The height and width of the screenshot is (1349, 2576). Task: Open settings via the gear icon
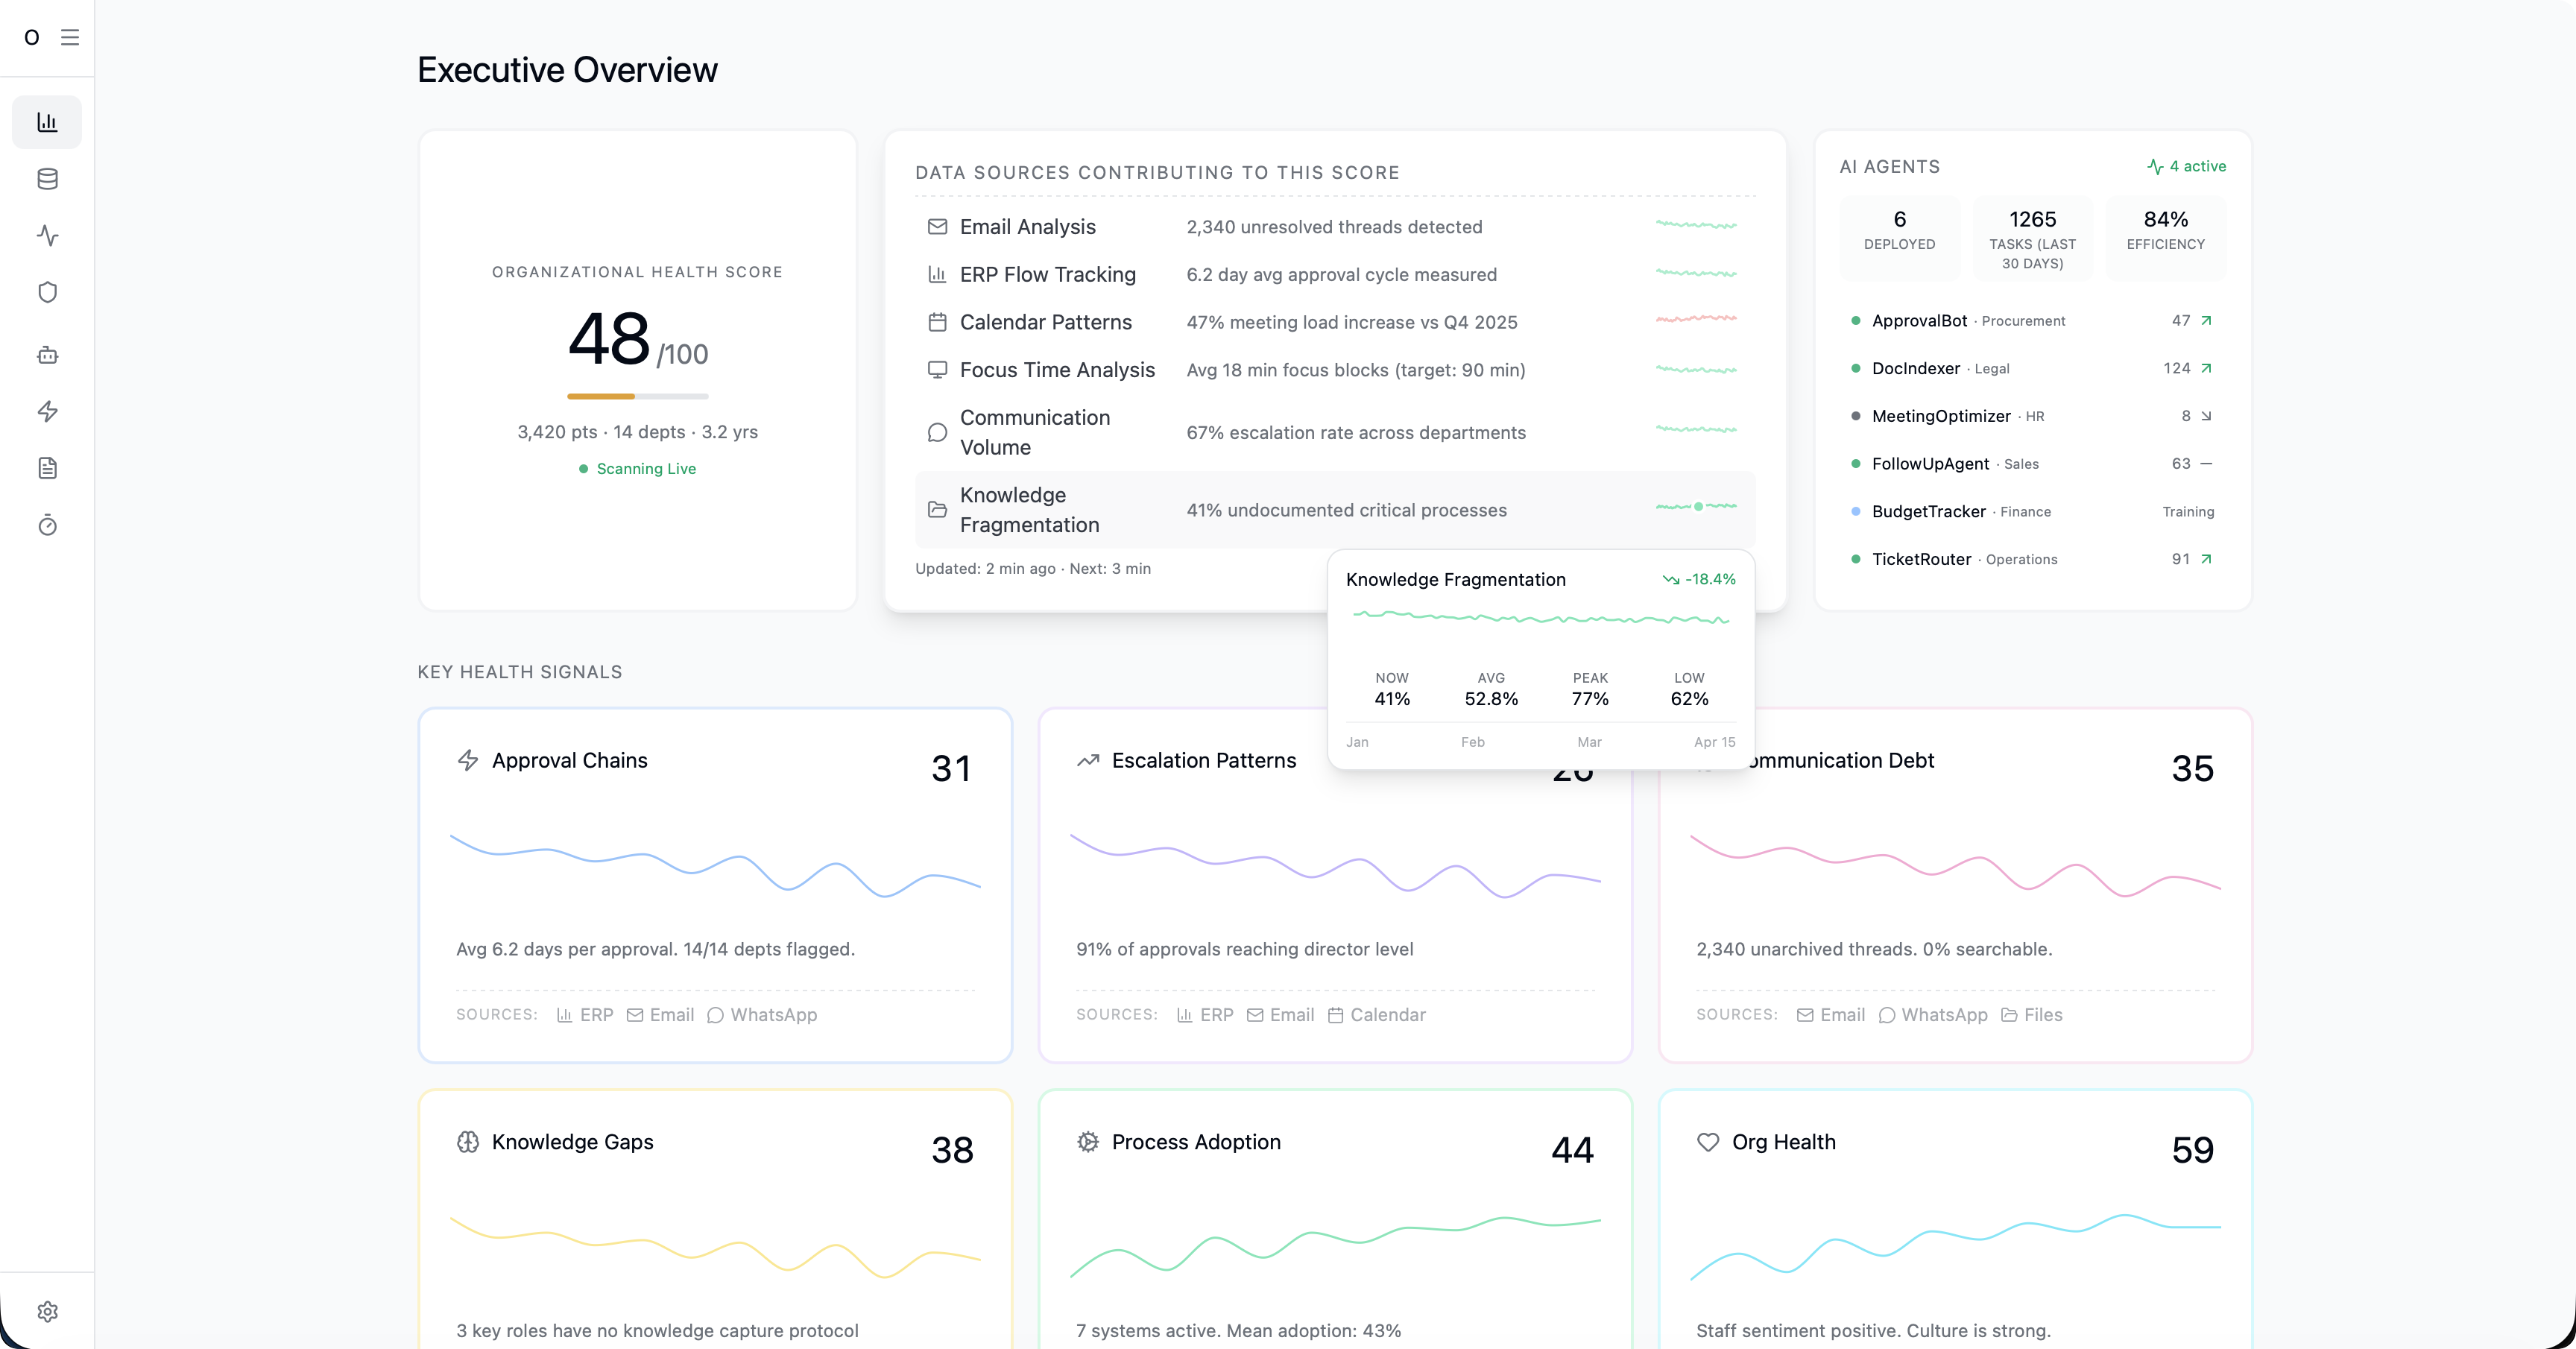[47, 1311]
